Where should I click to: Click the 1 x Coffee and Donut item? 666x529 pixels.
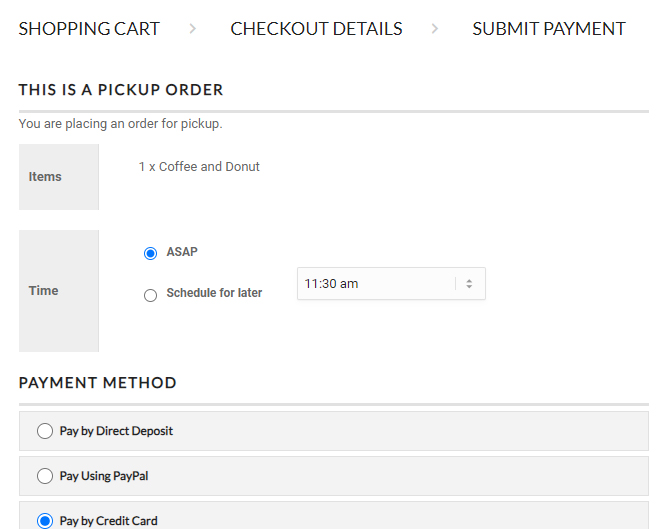click(199, 167)
